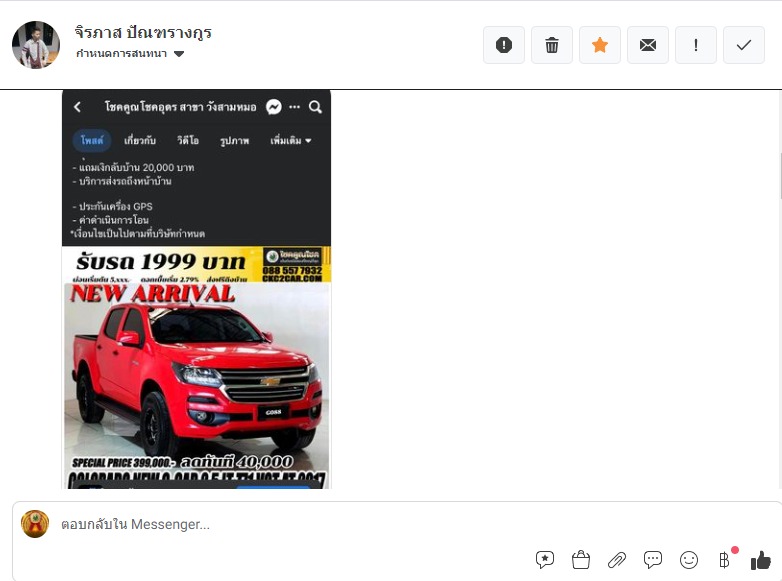782x581 pixels.
Task: Select the วิดีโอ tab in screenshot
Action: tap(188, 141)
